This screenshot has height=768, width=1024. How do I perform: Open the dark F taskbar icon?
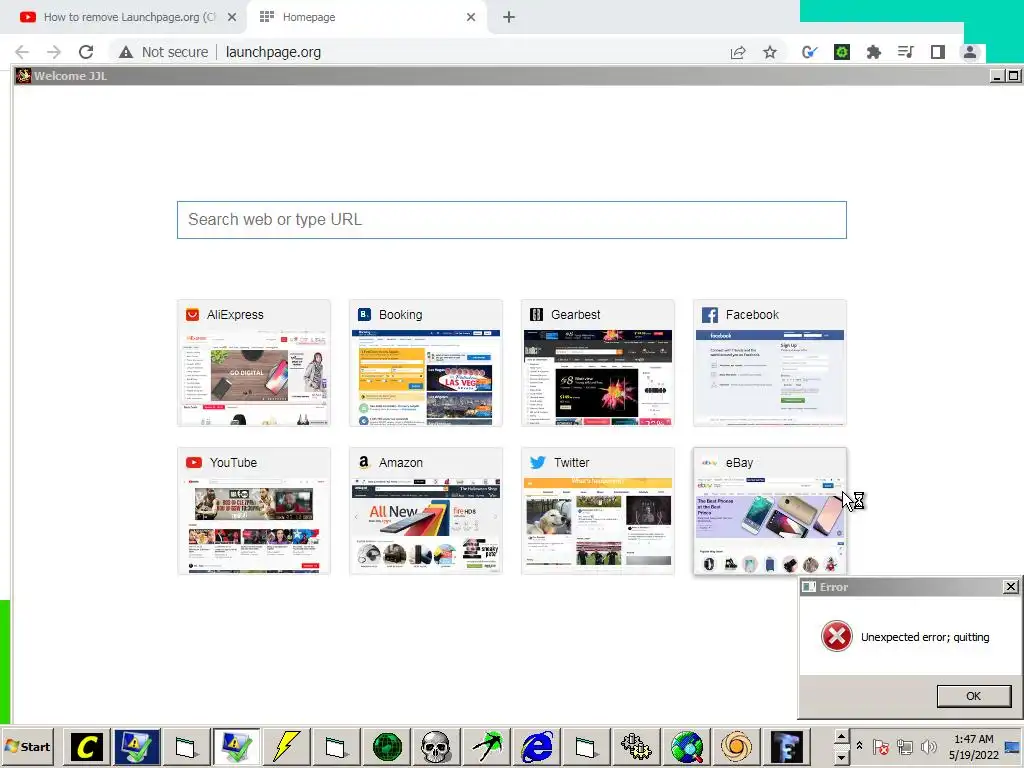tap(787, 746)
